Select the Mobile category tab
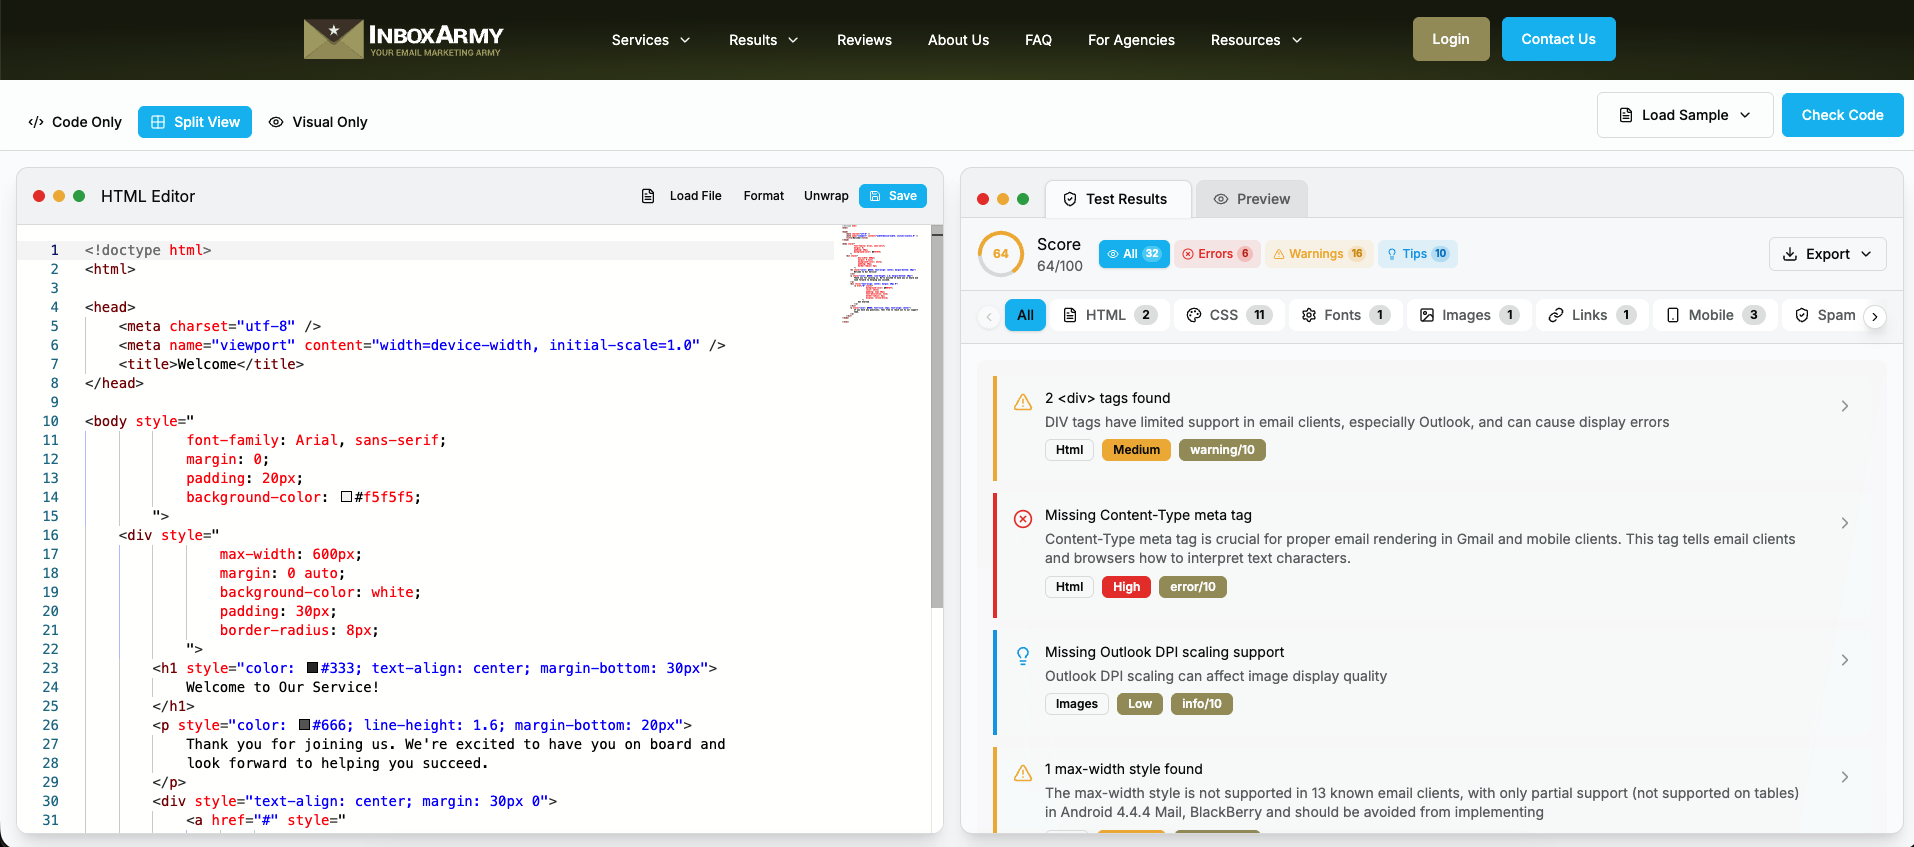 (x=1715, y=315)
